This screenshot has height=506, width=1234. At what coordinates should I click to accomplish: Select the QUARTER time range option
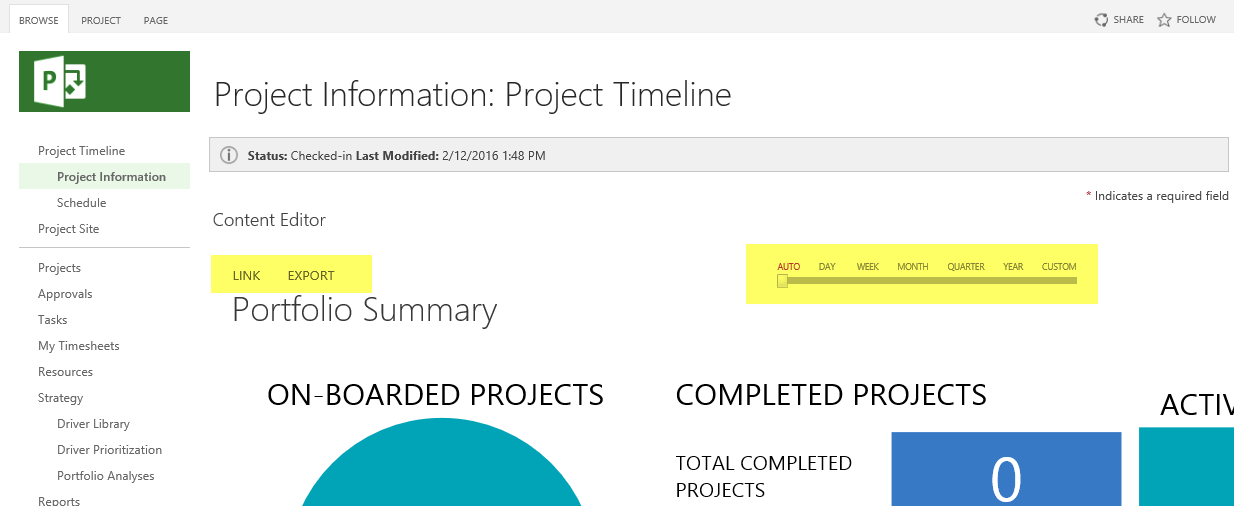coord(966,267)
